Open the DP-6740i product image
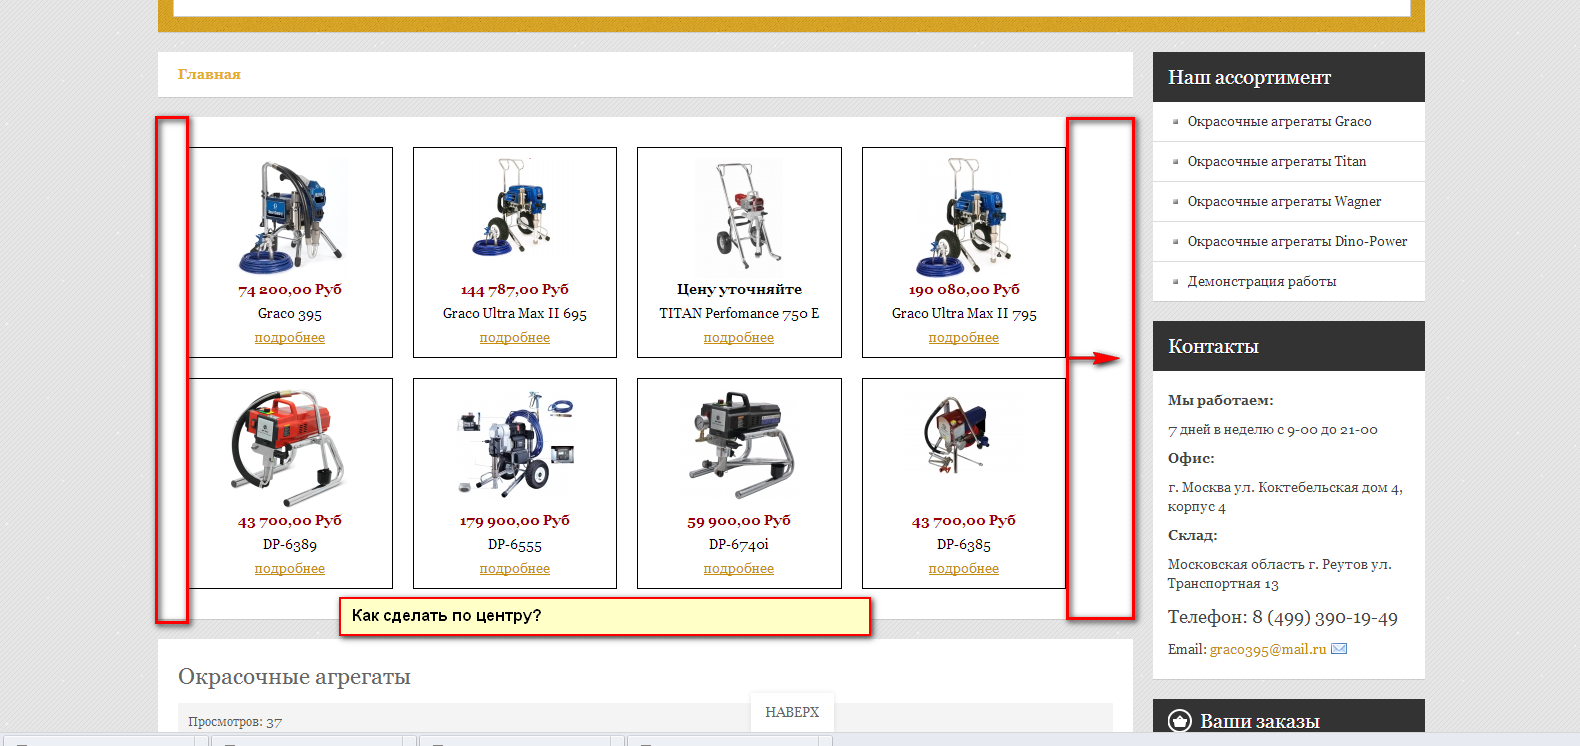This screenshot has width=1580, height=746. point(739,445)
